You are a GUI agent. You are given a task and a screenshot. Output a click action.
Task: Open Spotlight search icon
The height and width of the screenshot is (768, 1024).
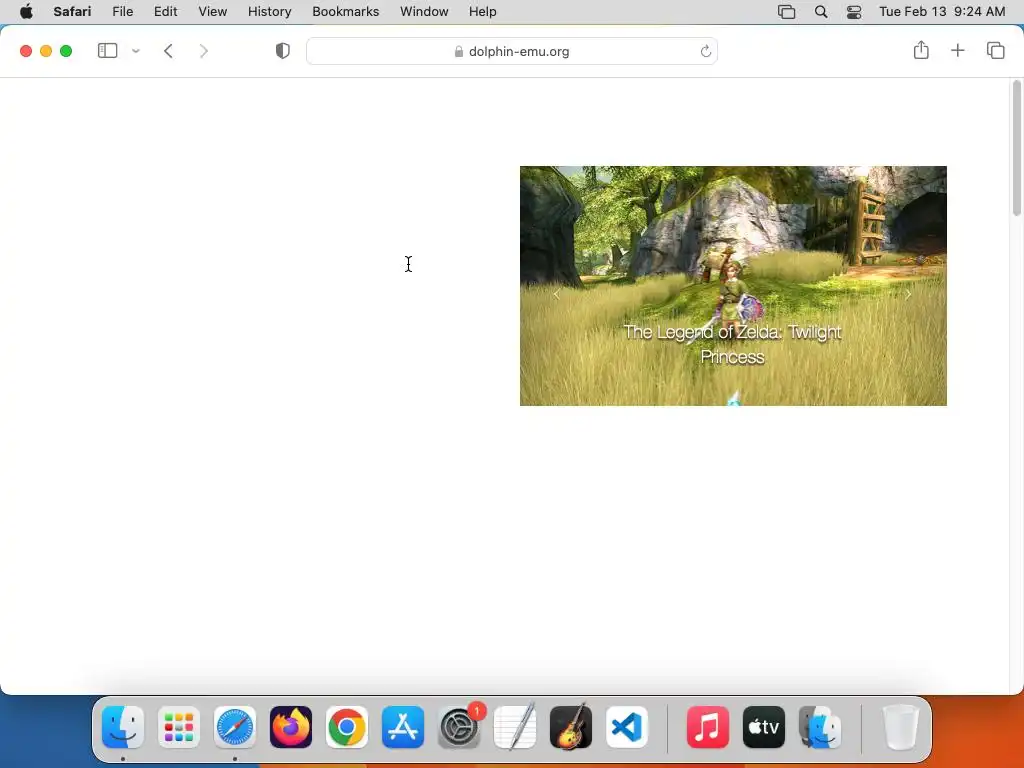pyautogui.click(x=821, y=12)
